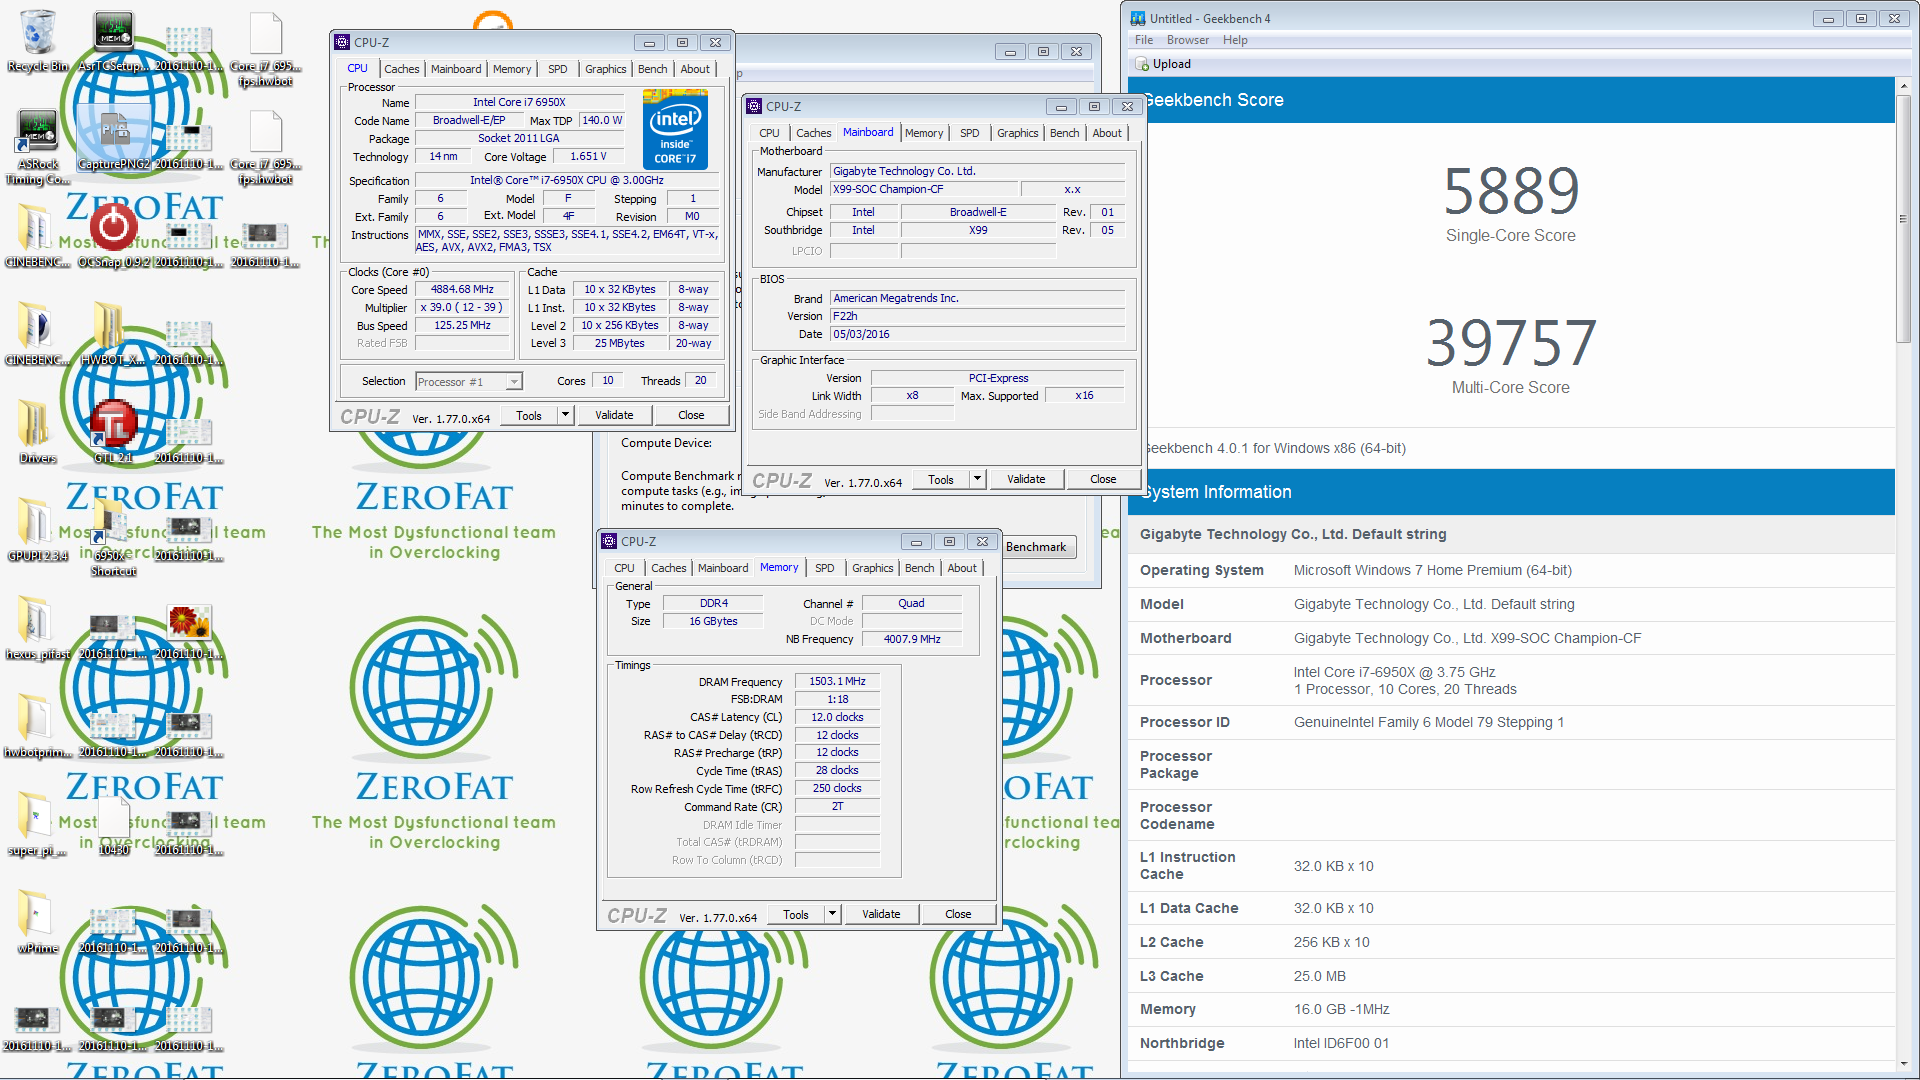Switch to Caches tab in CPU-Z CPU window
Viewport: 1920px width, 1080px height.
pyautogui.click(x=401, y=69)
